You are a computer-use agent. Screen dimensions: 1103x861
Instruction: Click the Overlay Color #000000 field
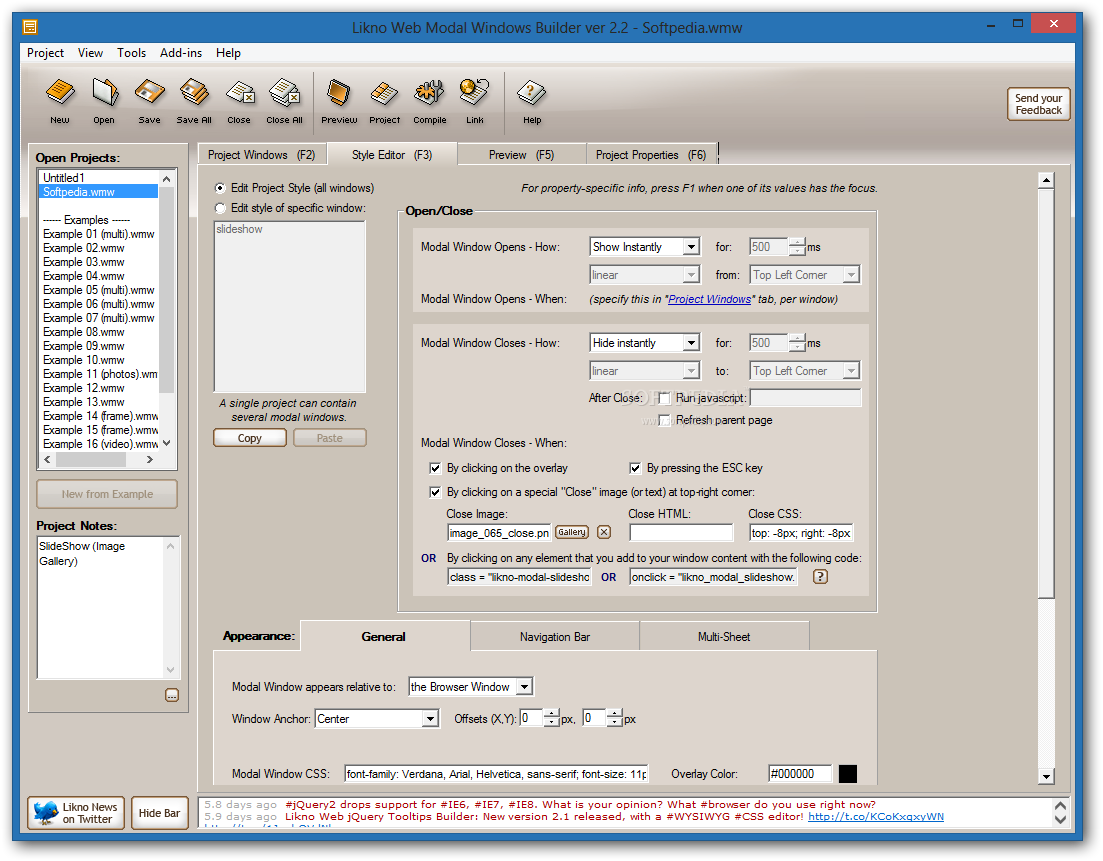(x=800, y=774)
